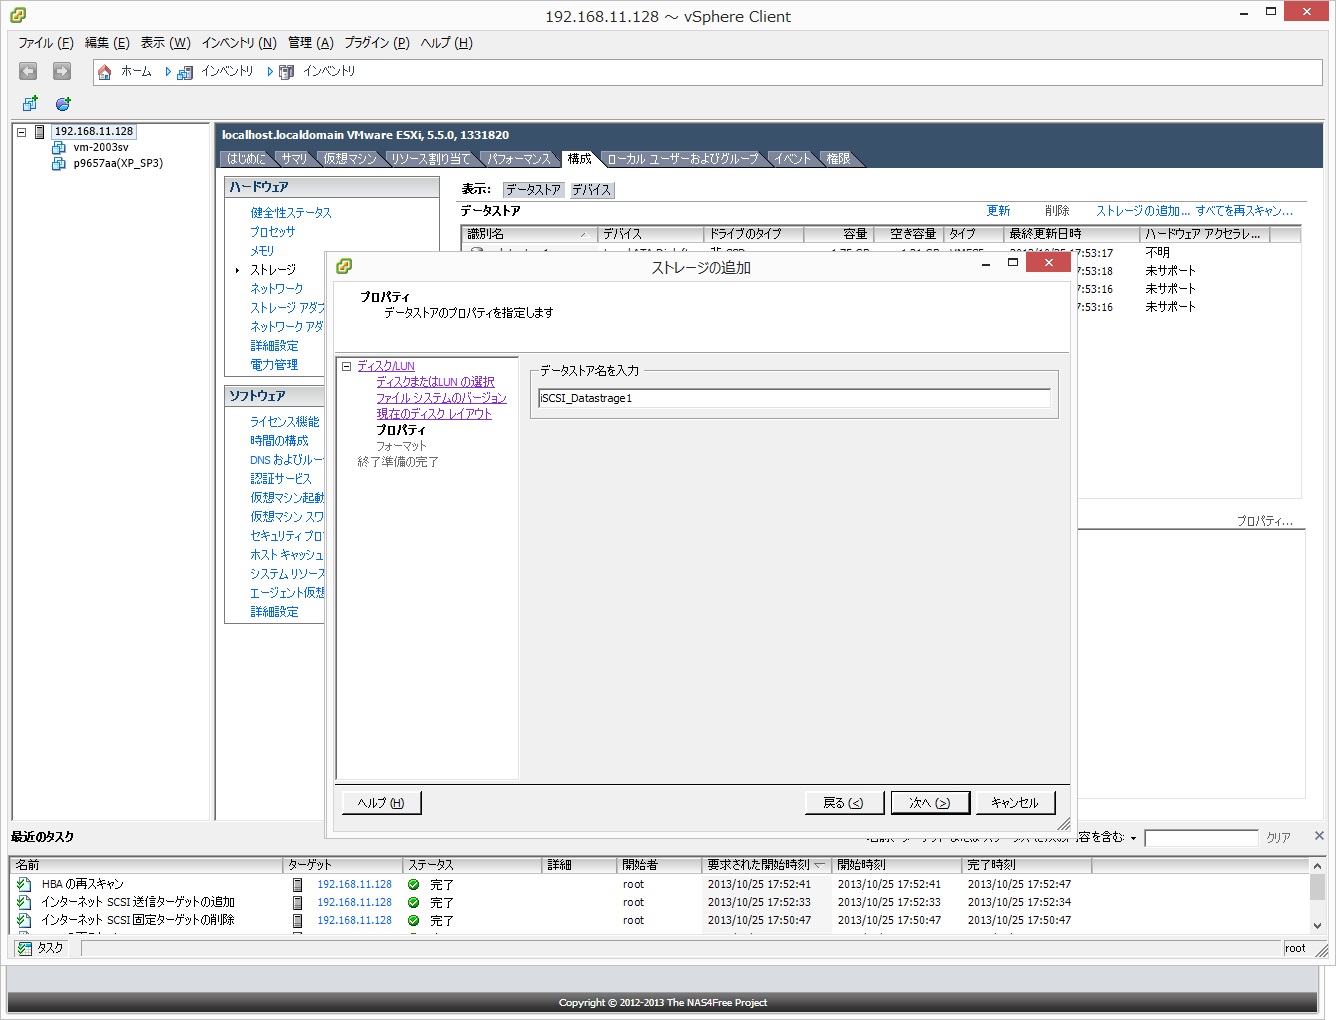
Task: Open the 管理 (A) menu
Action: (311, 43)
